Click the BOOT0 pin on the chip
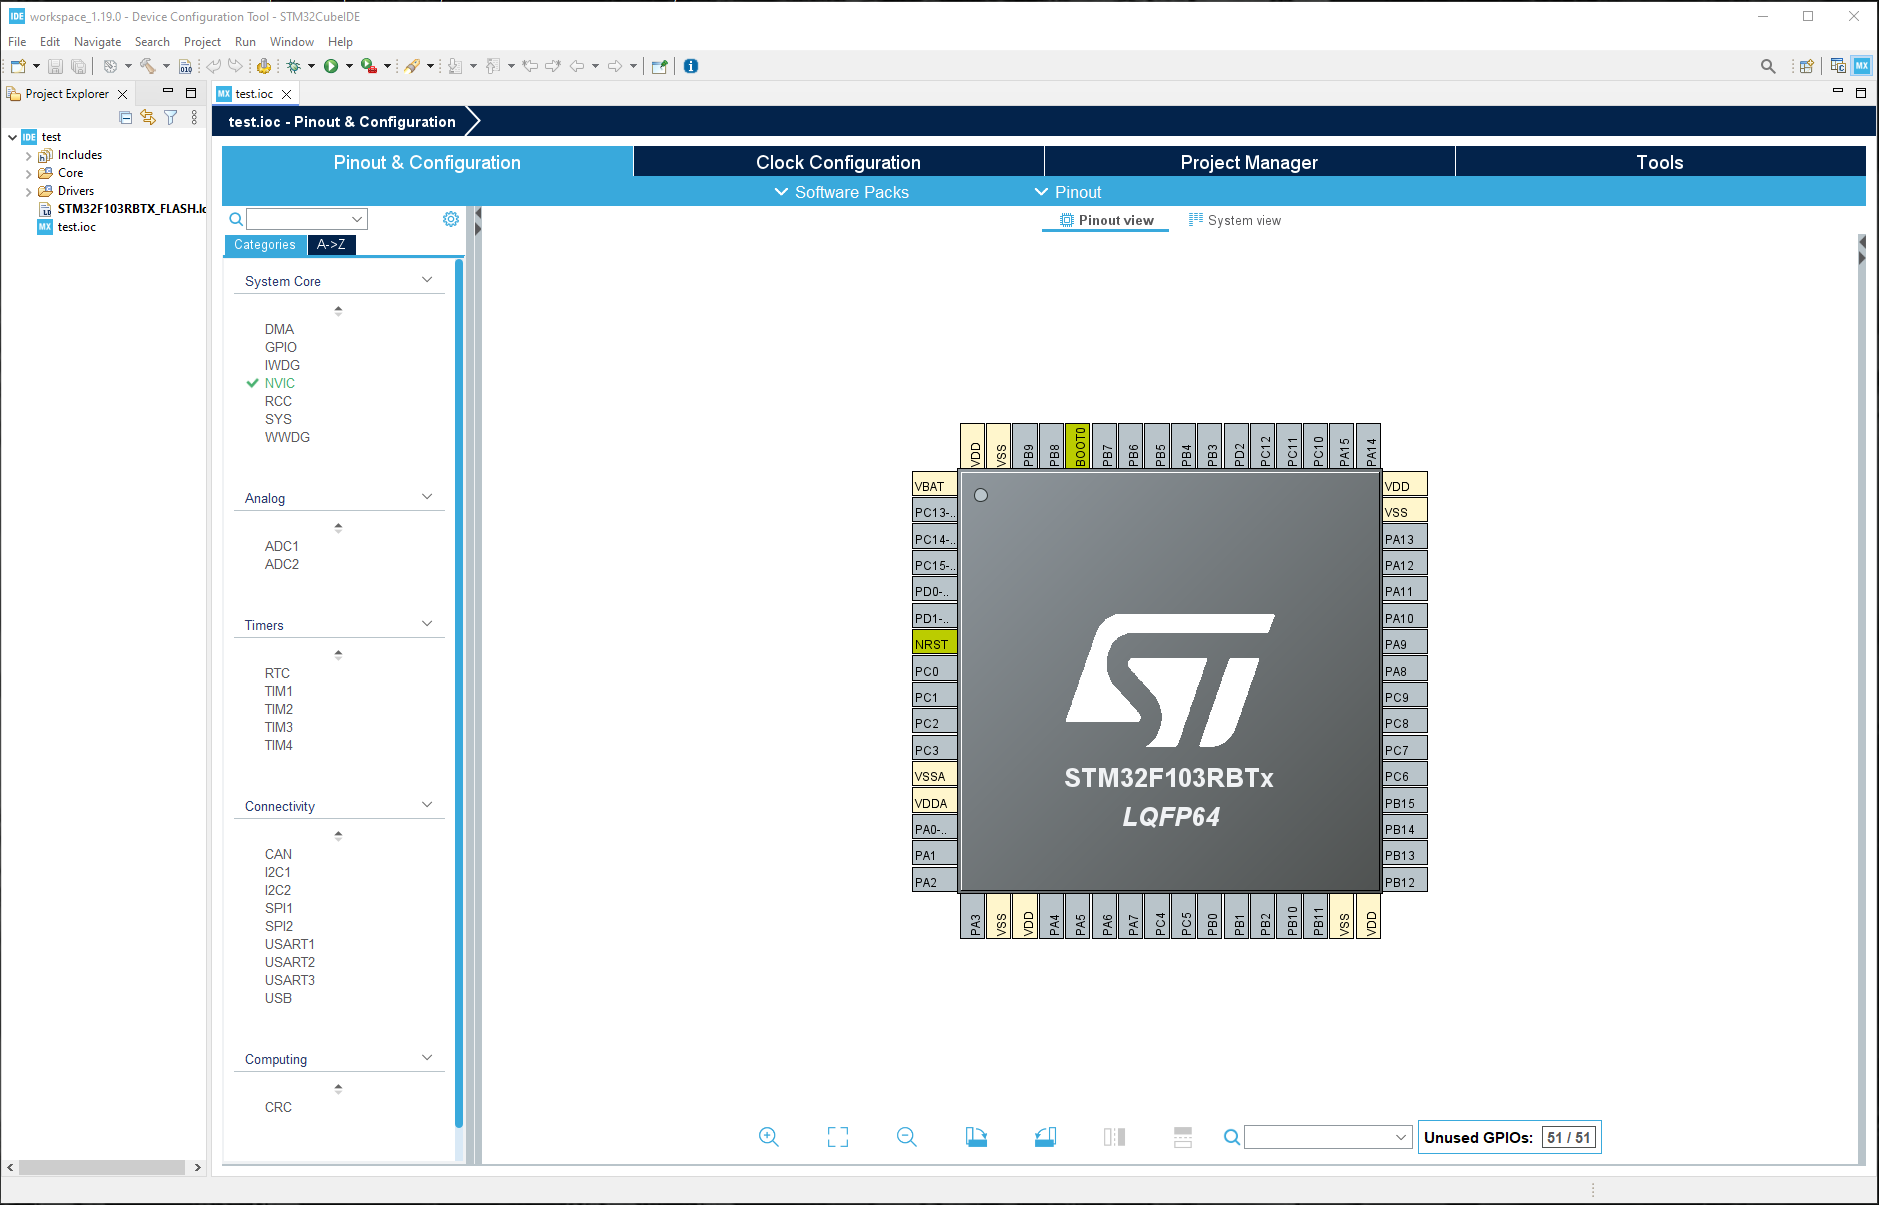The width and height of the screenshot is (1879, 1205). pyautogui.click(x=1079, y=445)
